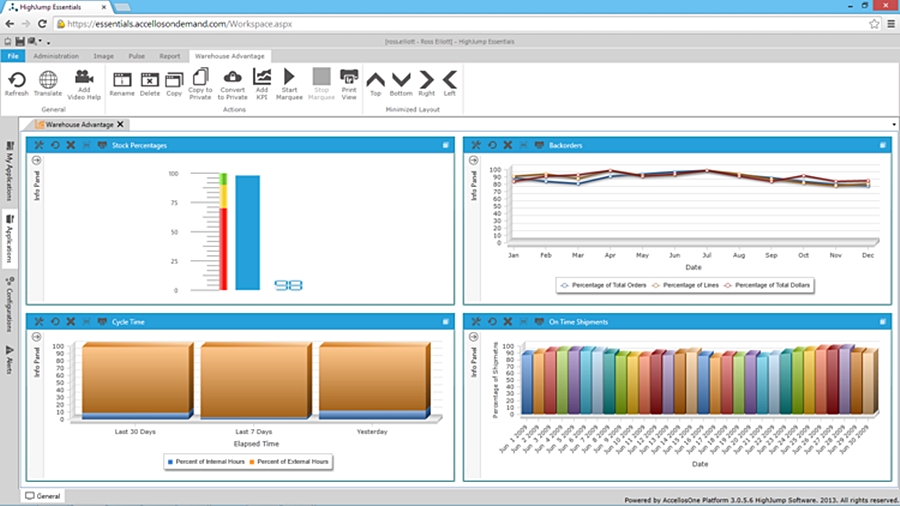Toggle Percent of External Hours legend
This screenshot has height=506, width=900.
click(x=289, y=461)
